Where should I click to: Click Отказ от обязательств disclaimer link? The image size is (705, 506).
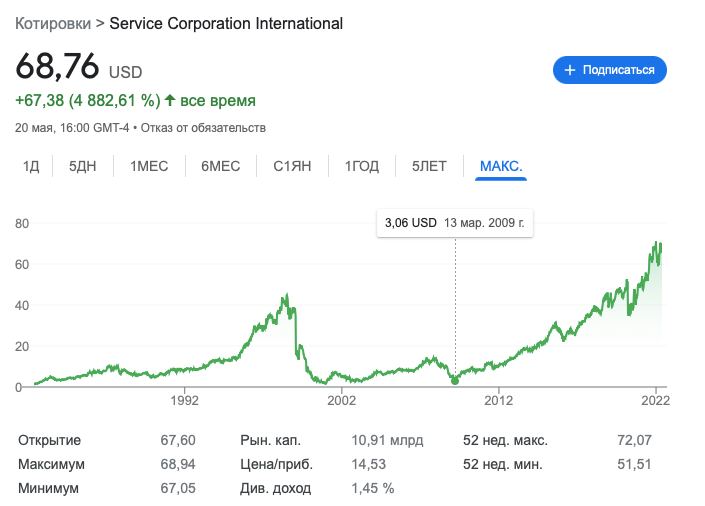203,128
